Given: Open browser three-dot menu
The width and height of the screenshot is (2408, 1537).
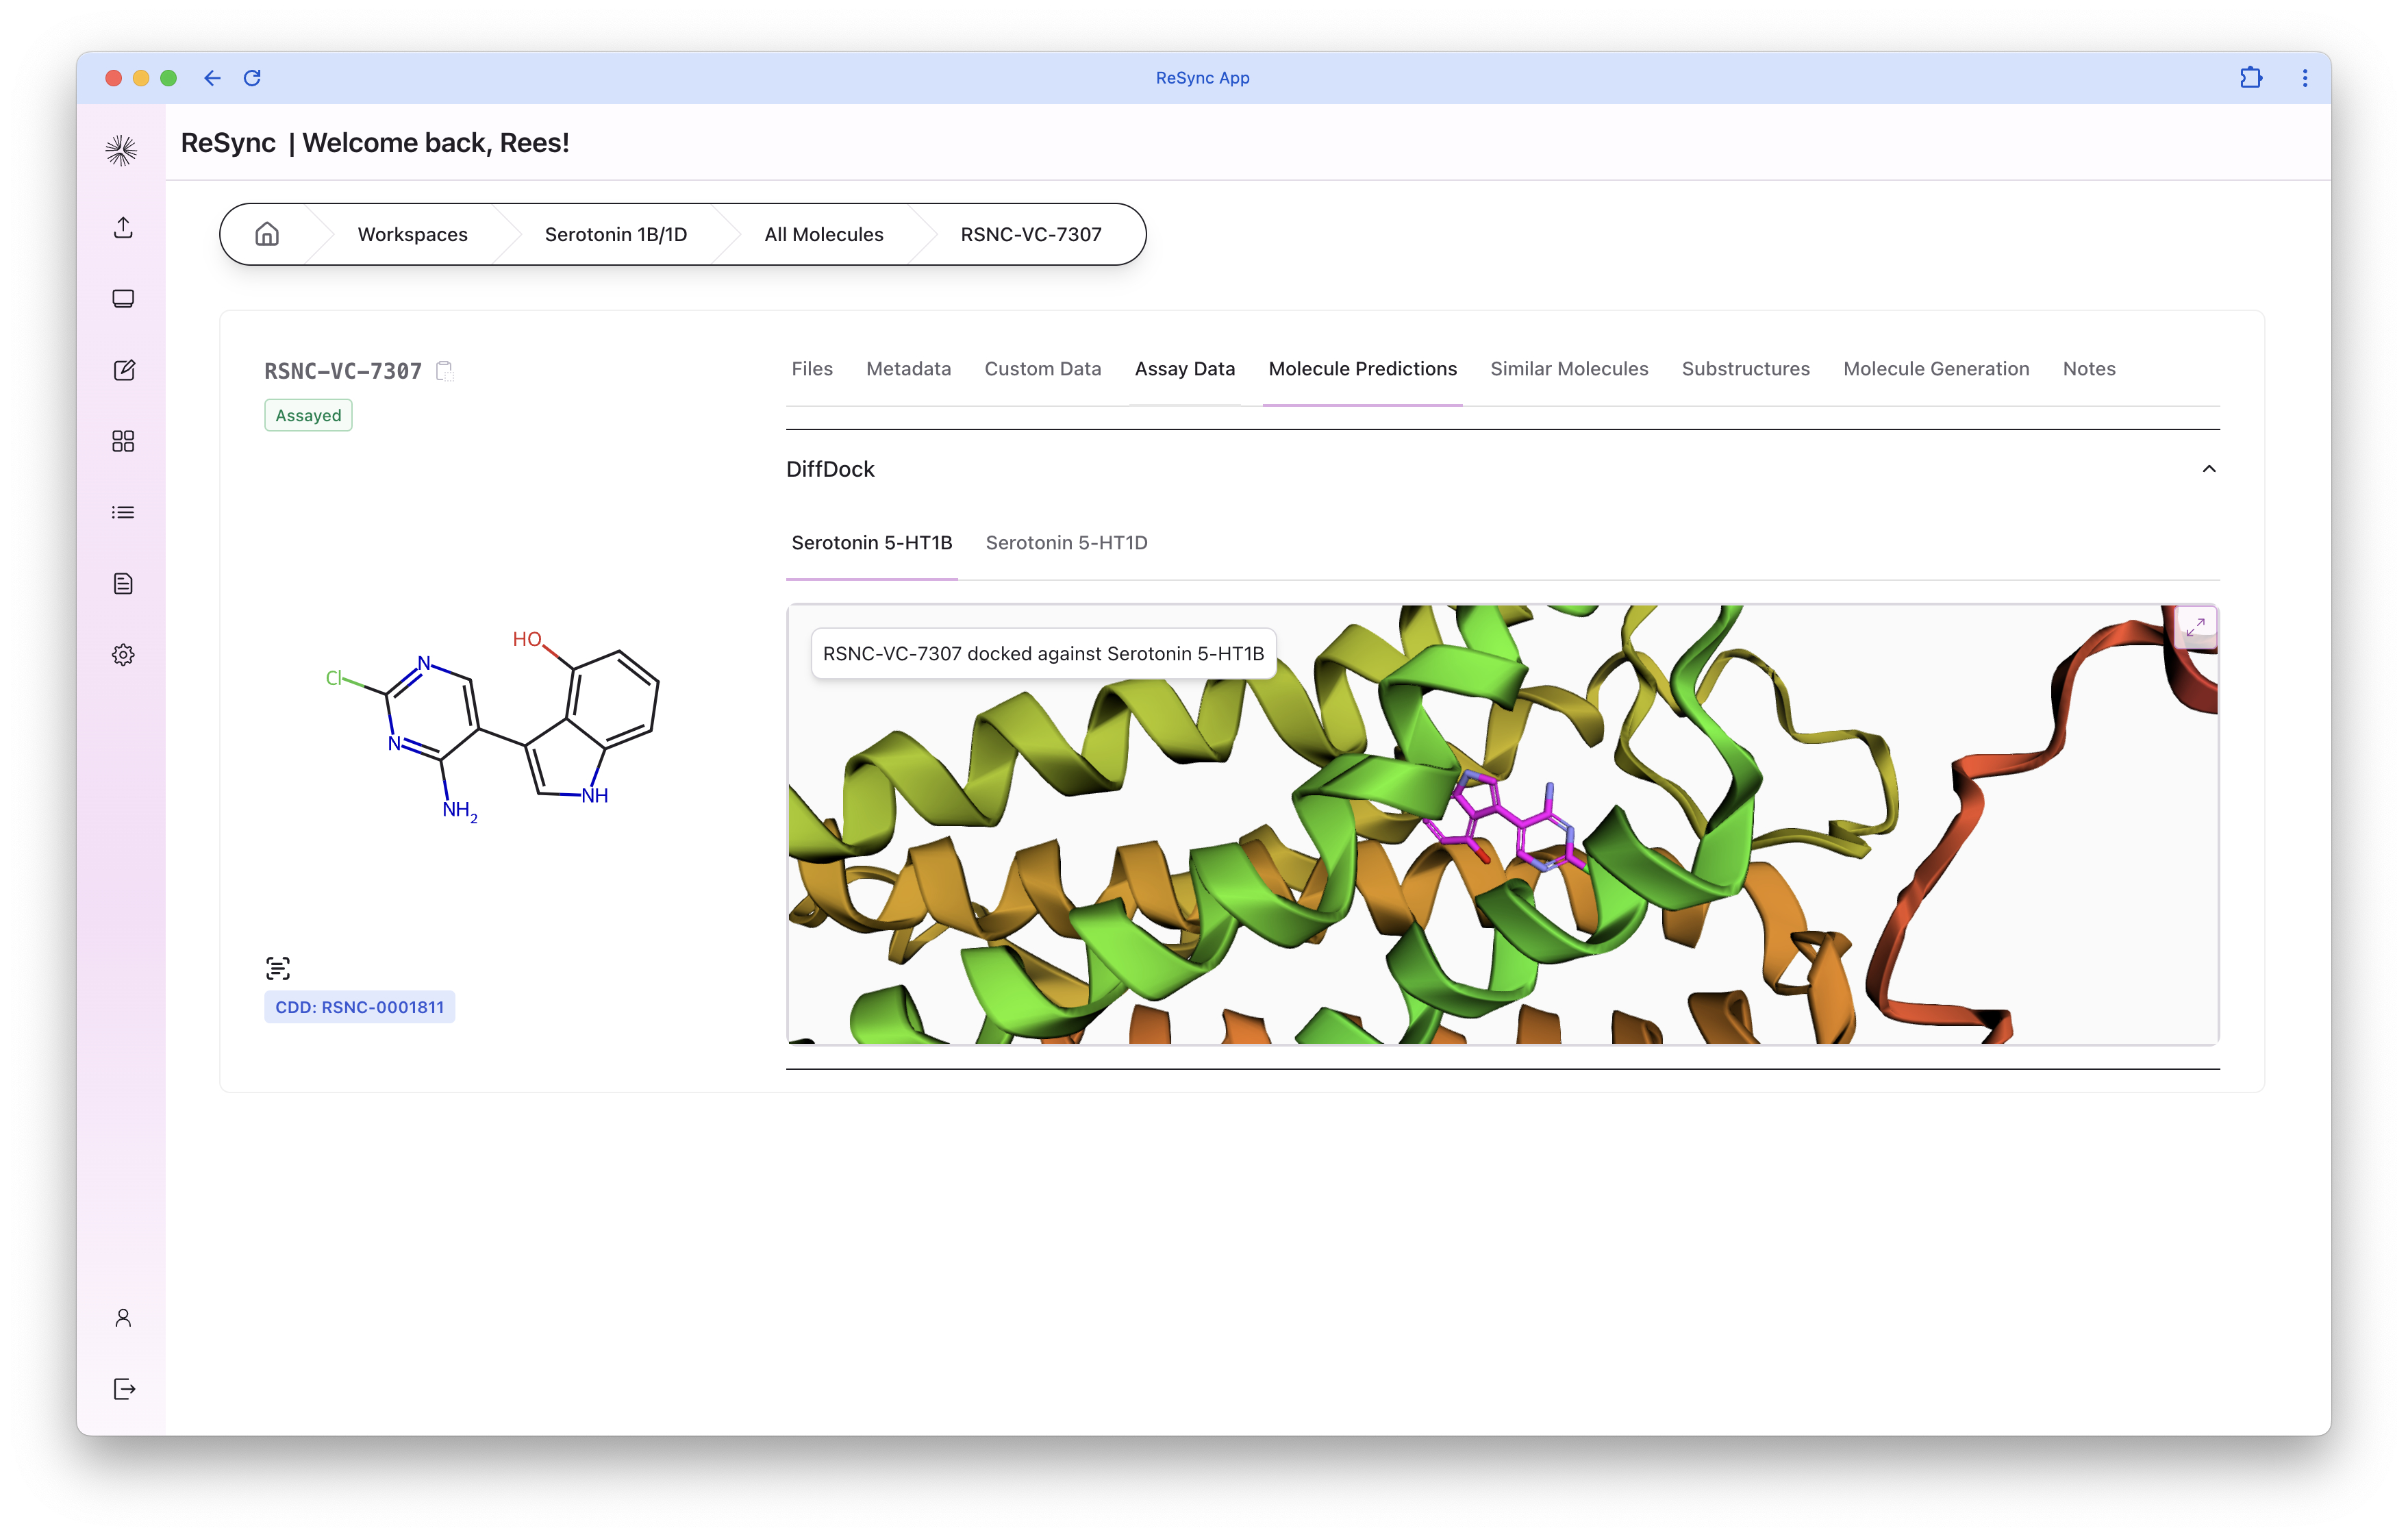Looking at the screenshot, I should tap(2304, 78).
